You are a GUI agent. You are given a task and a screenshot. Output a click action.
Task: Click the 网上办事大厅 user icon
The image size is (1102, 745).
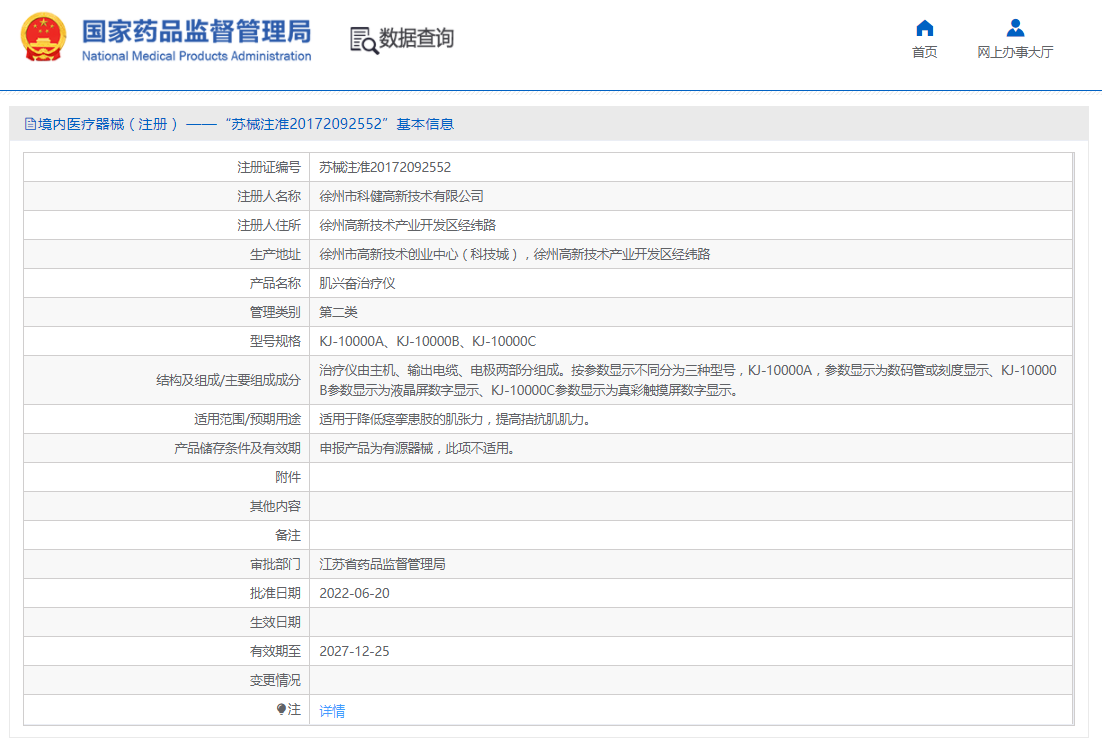click(x=1015, y=28)
